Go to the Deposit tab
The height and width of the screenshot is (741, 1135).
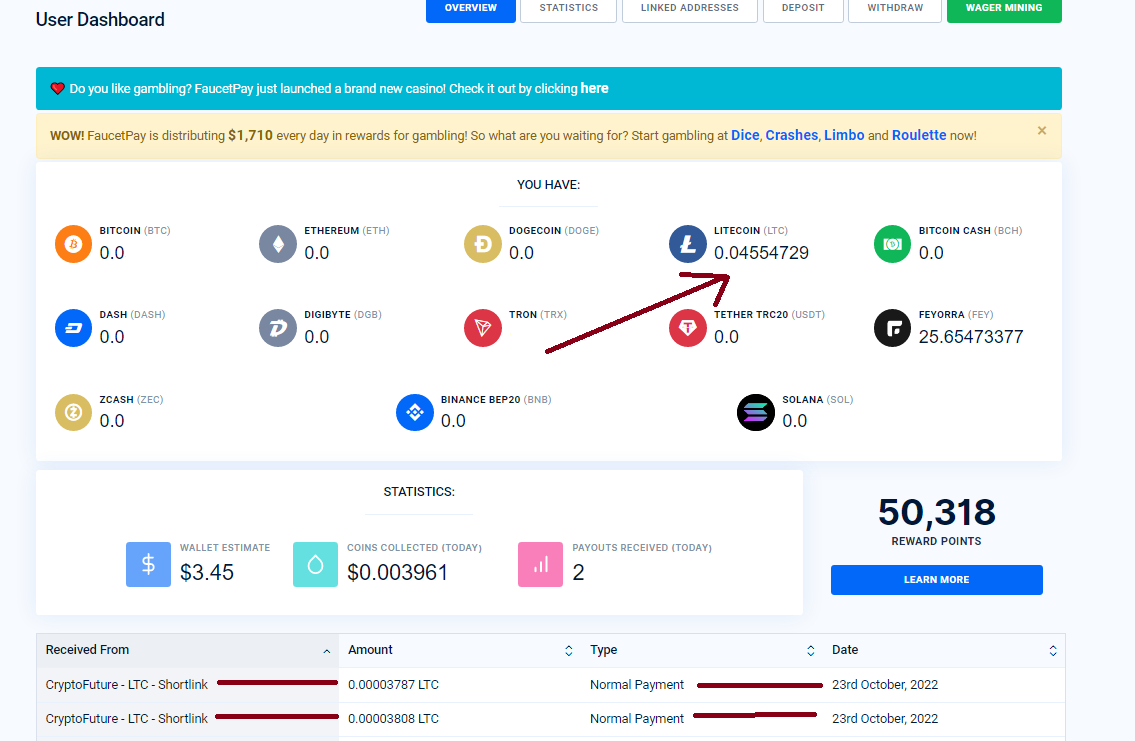pos(803,9)
